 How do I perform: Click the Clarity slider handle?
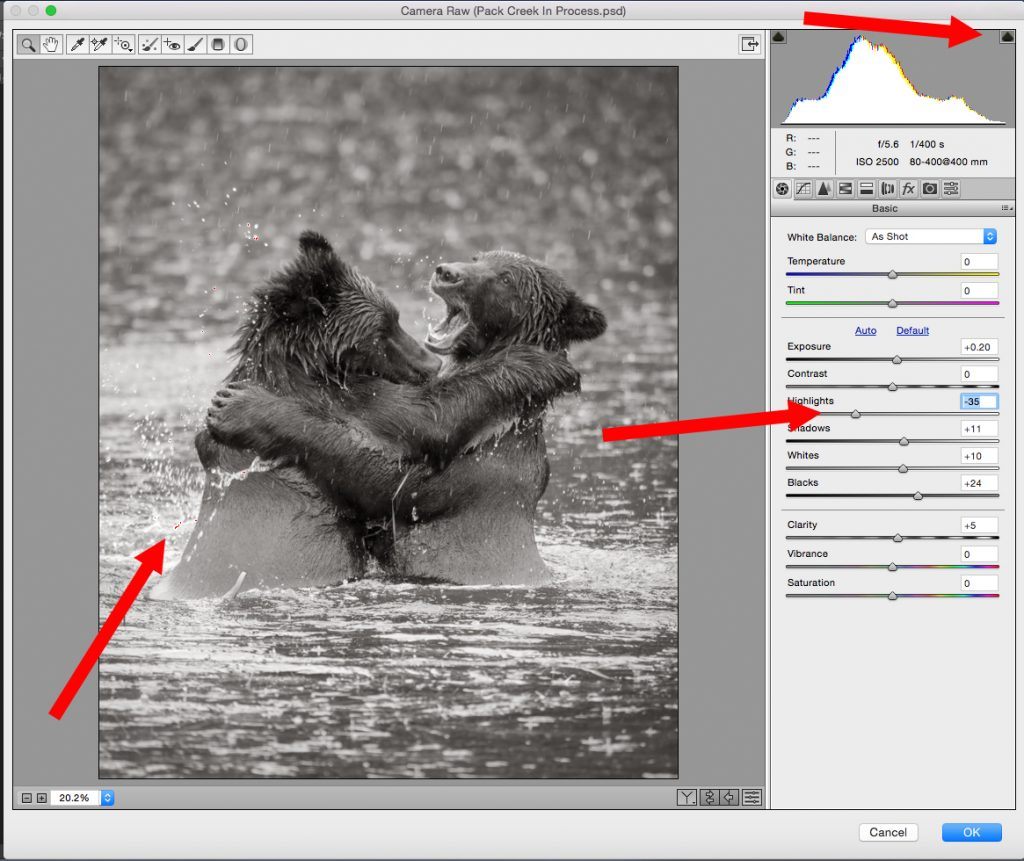[898, 538]
